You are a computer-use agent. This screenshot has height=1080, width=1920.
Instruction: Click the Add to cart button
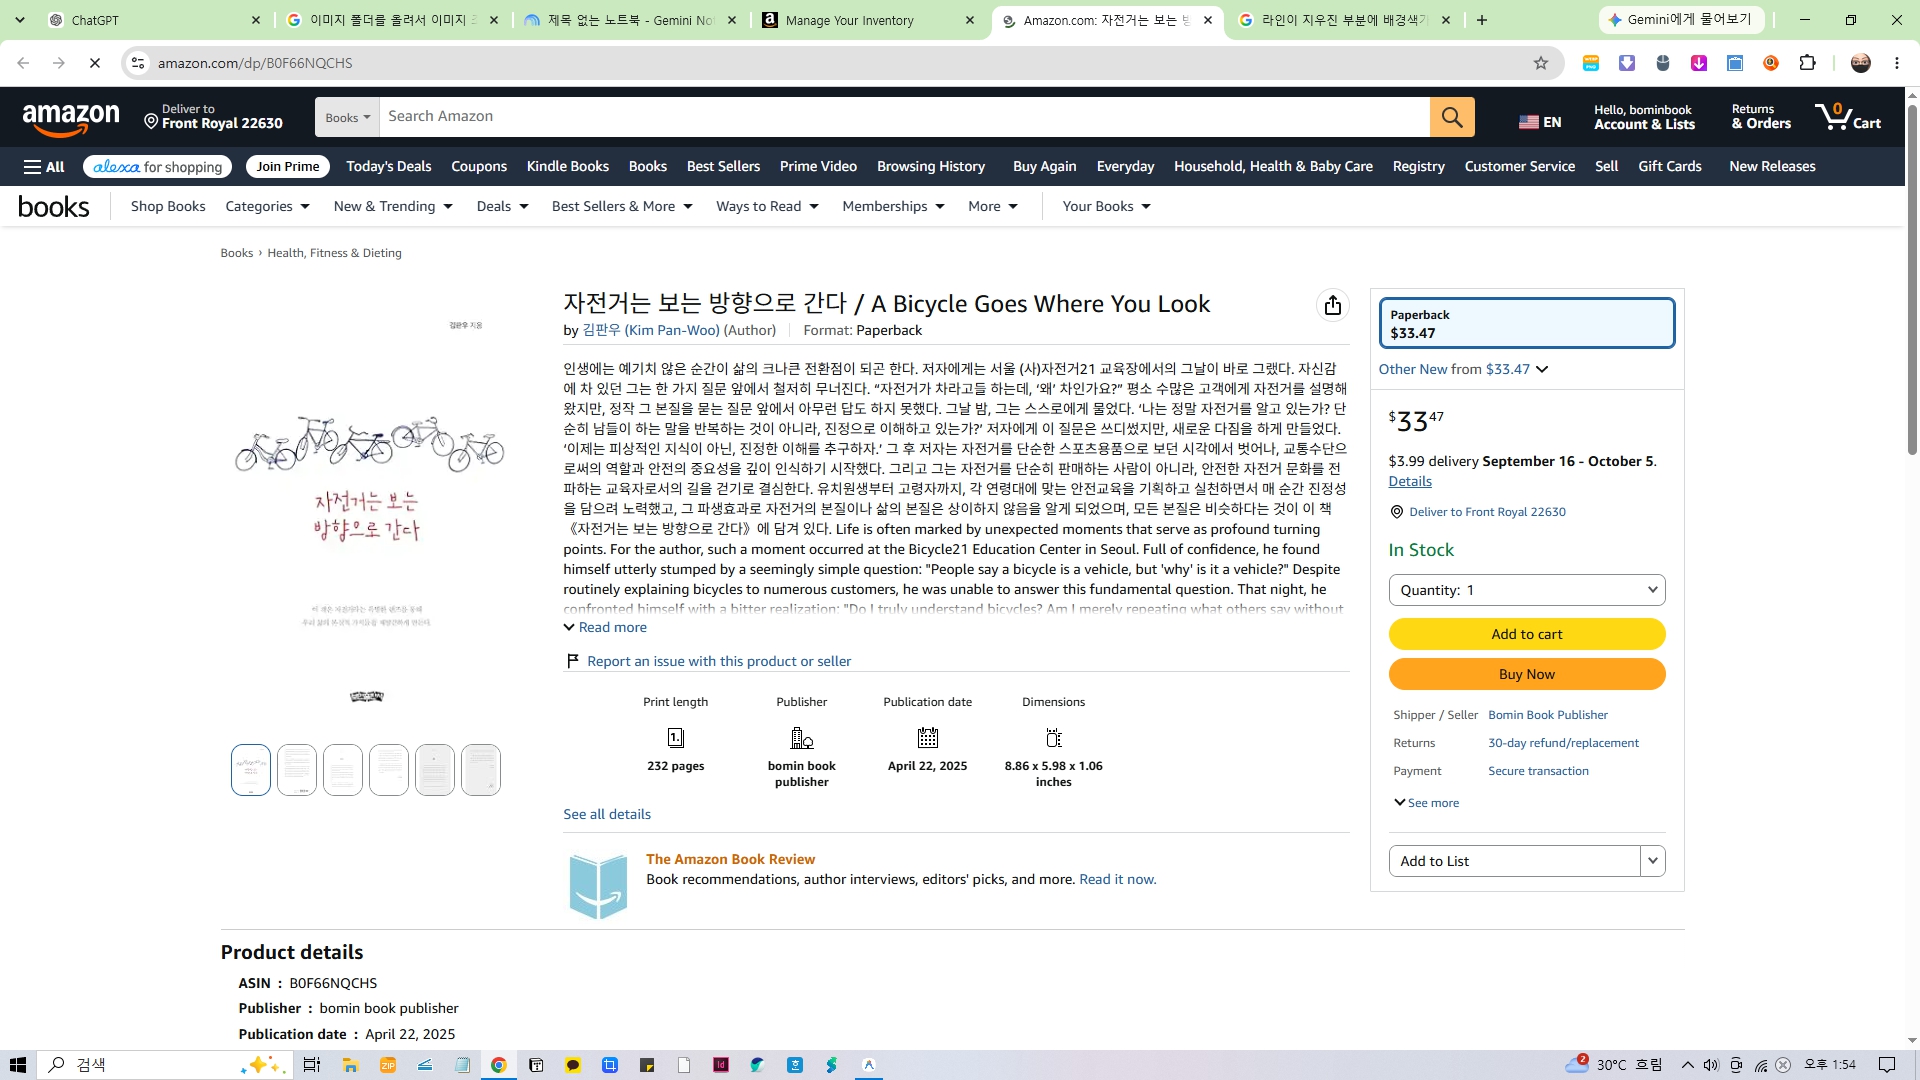tap(1527, 634)
